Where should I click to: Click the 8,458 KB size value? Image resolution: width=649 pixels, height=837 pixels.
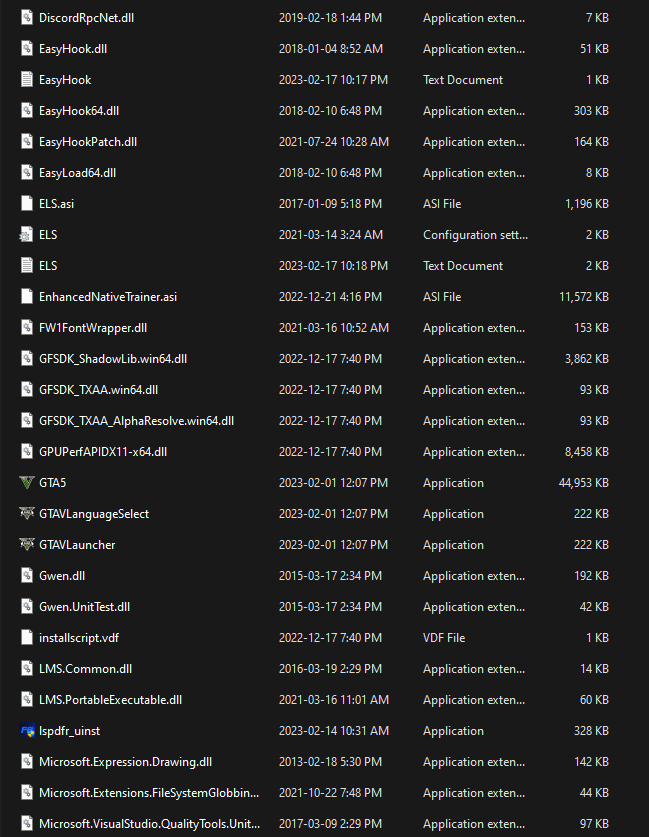pyautogui.click(x=587, y=451)
